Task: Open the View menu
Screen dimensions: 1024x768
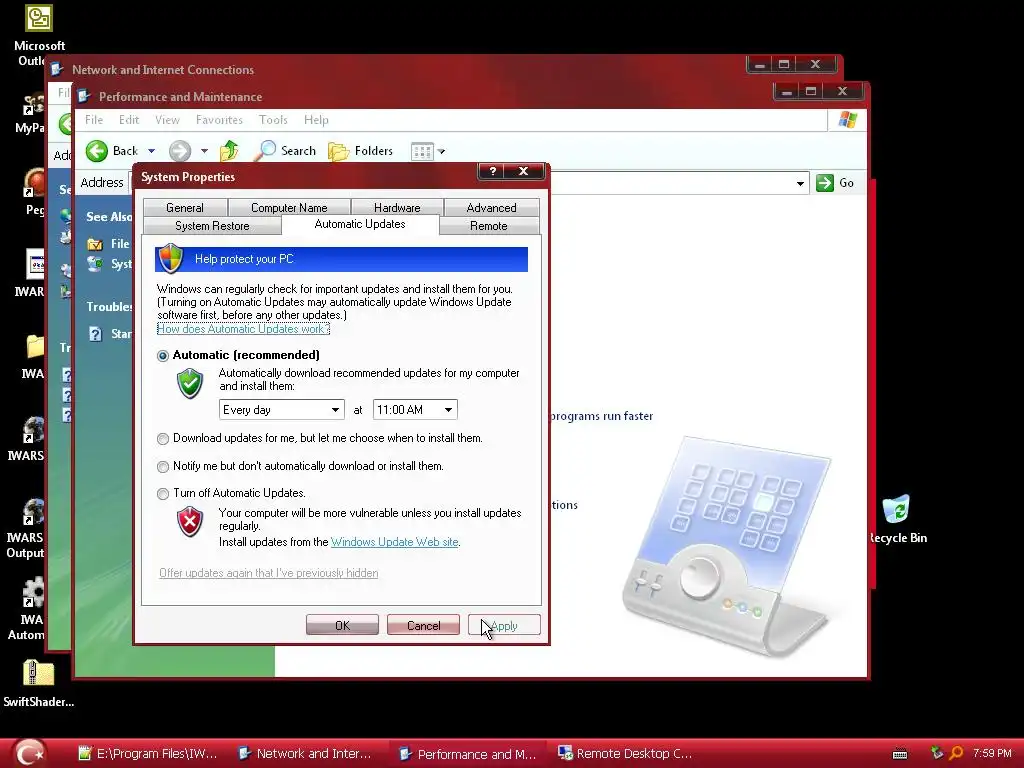Action: (167, 120)
